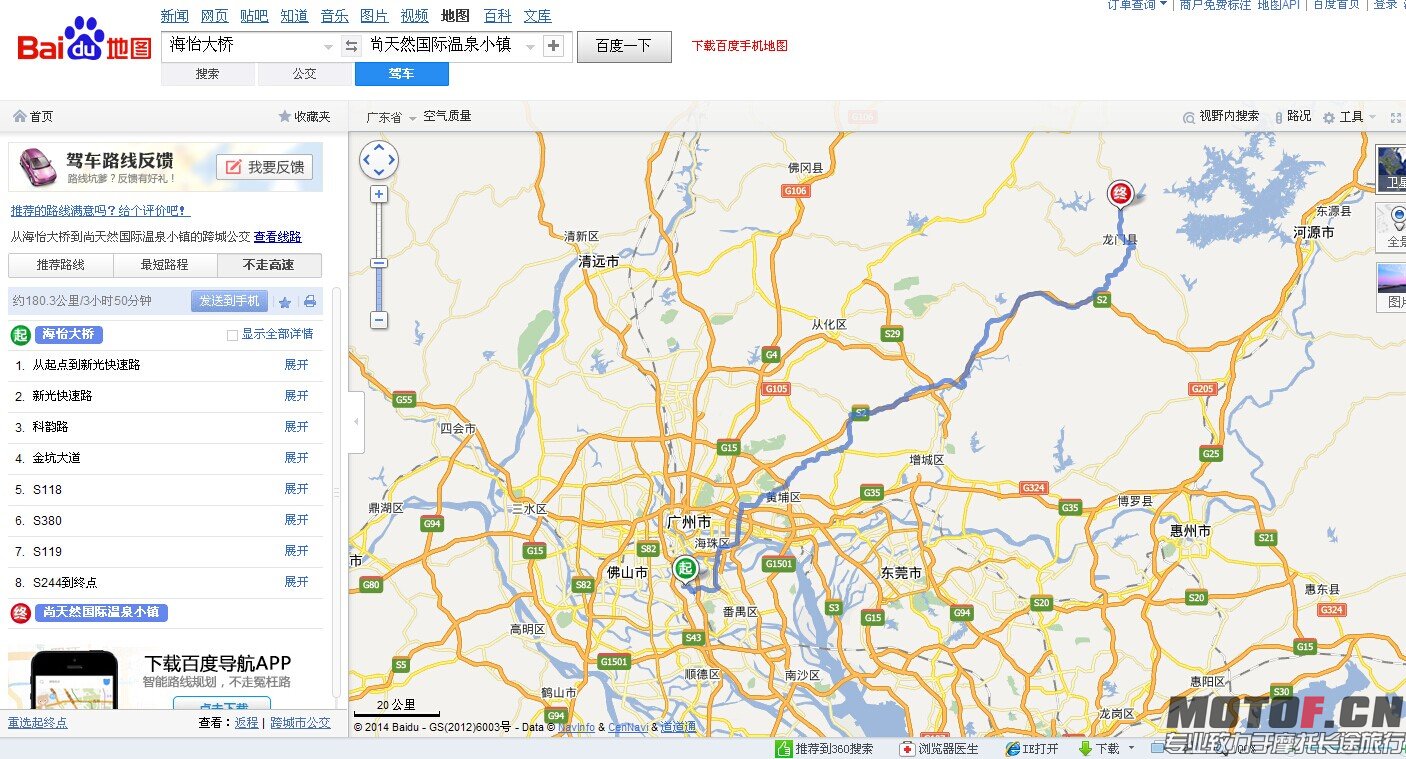This screenshot has width=1406, height=759.
Task: Expand step 8 S244到终点
Action: point(296,582)
